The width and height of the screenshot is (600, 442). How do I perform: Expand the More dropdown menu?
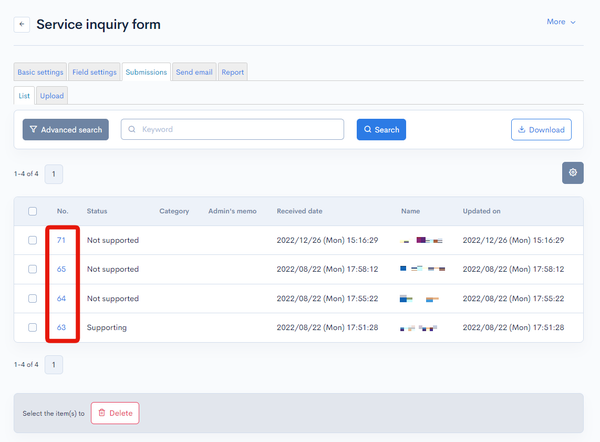[x=561, y=22]
